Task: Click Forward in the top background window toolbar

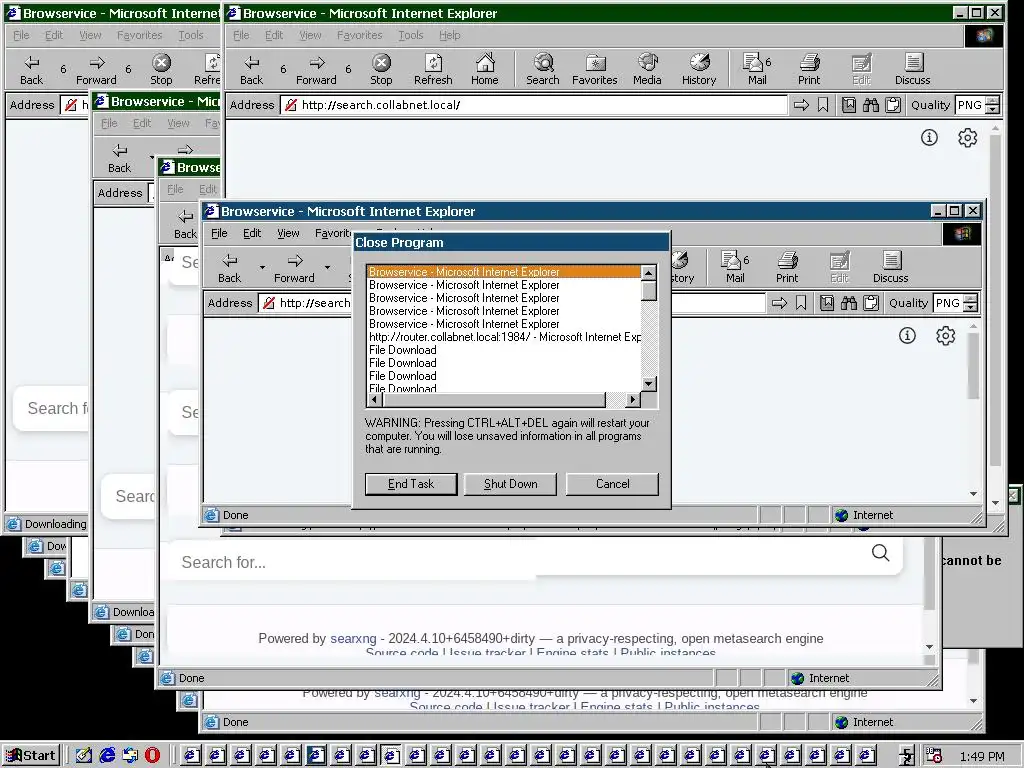Action: 316,69
